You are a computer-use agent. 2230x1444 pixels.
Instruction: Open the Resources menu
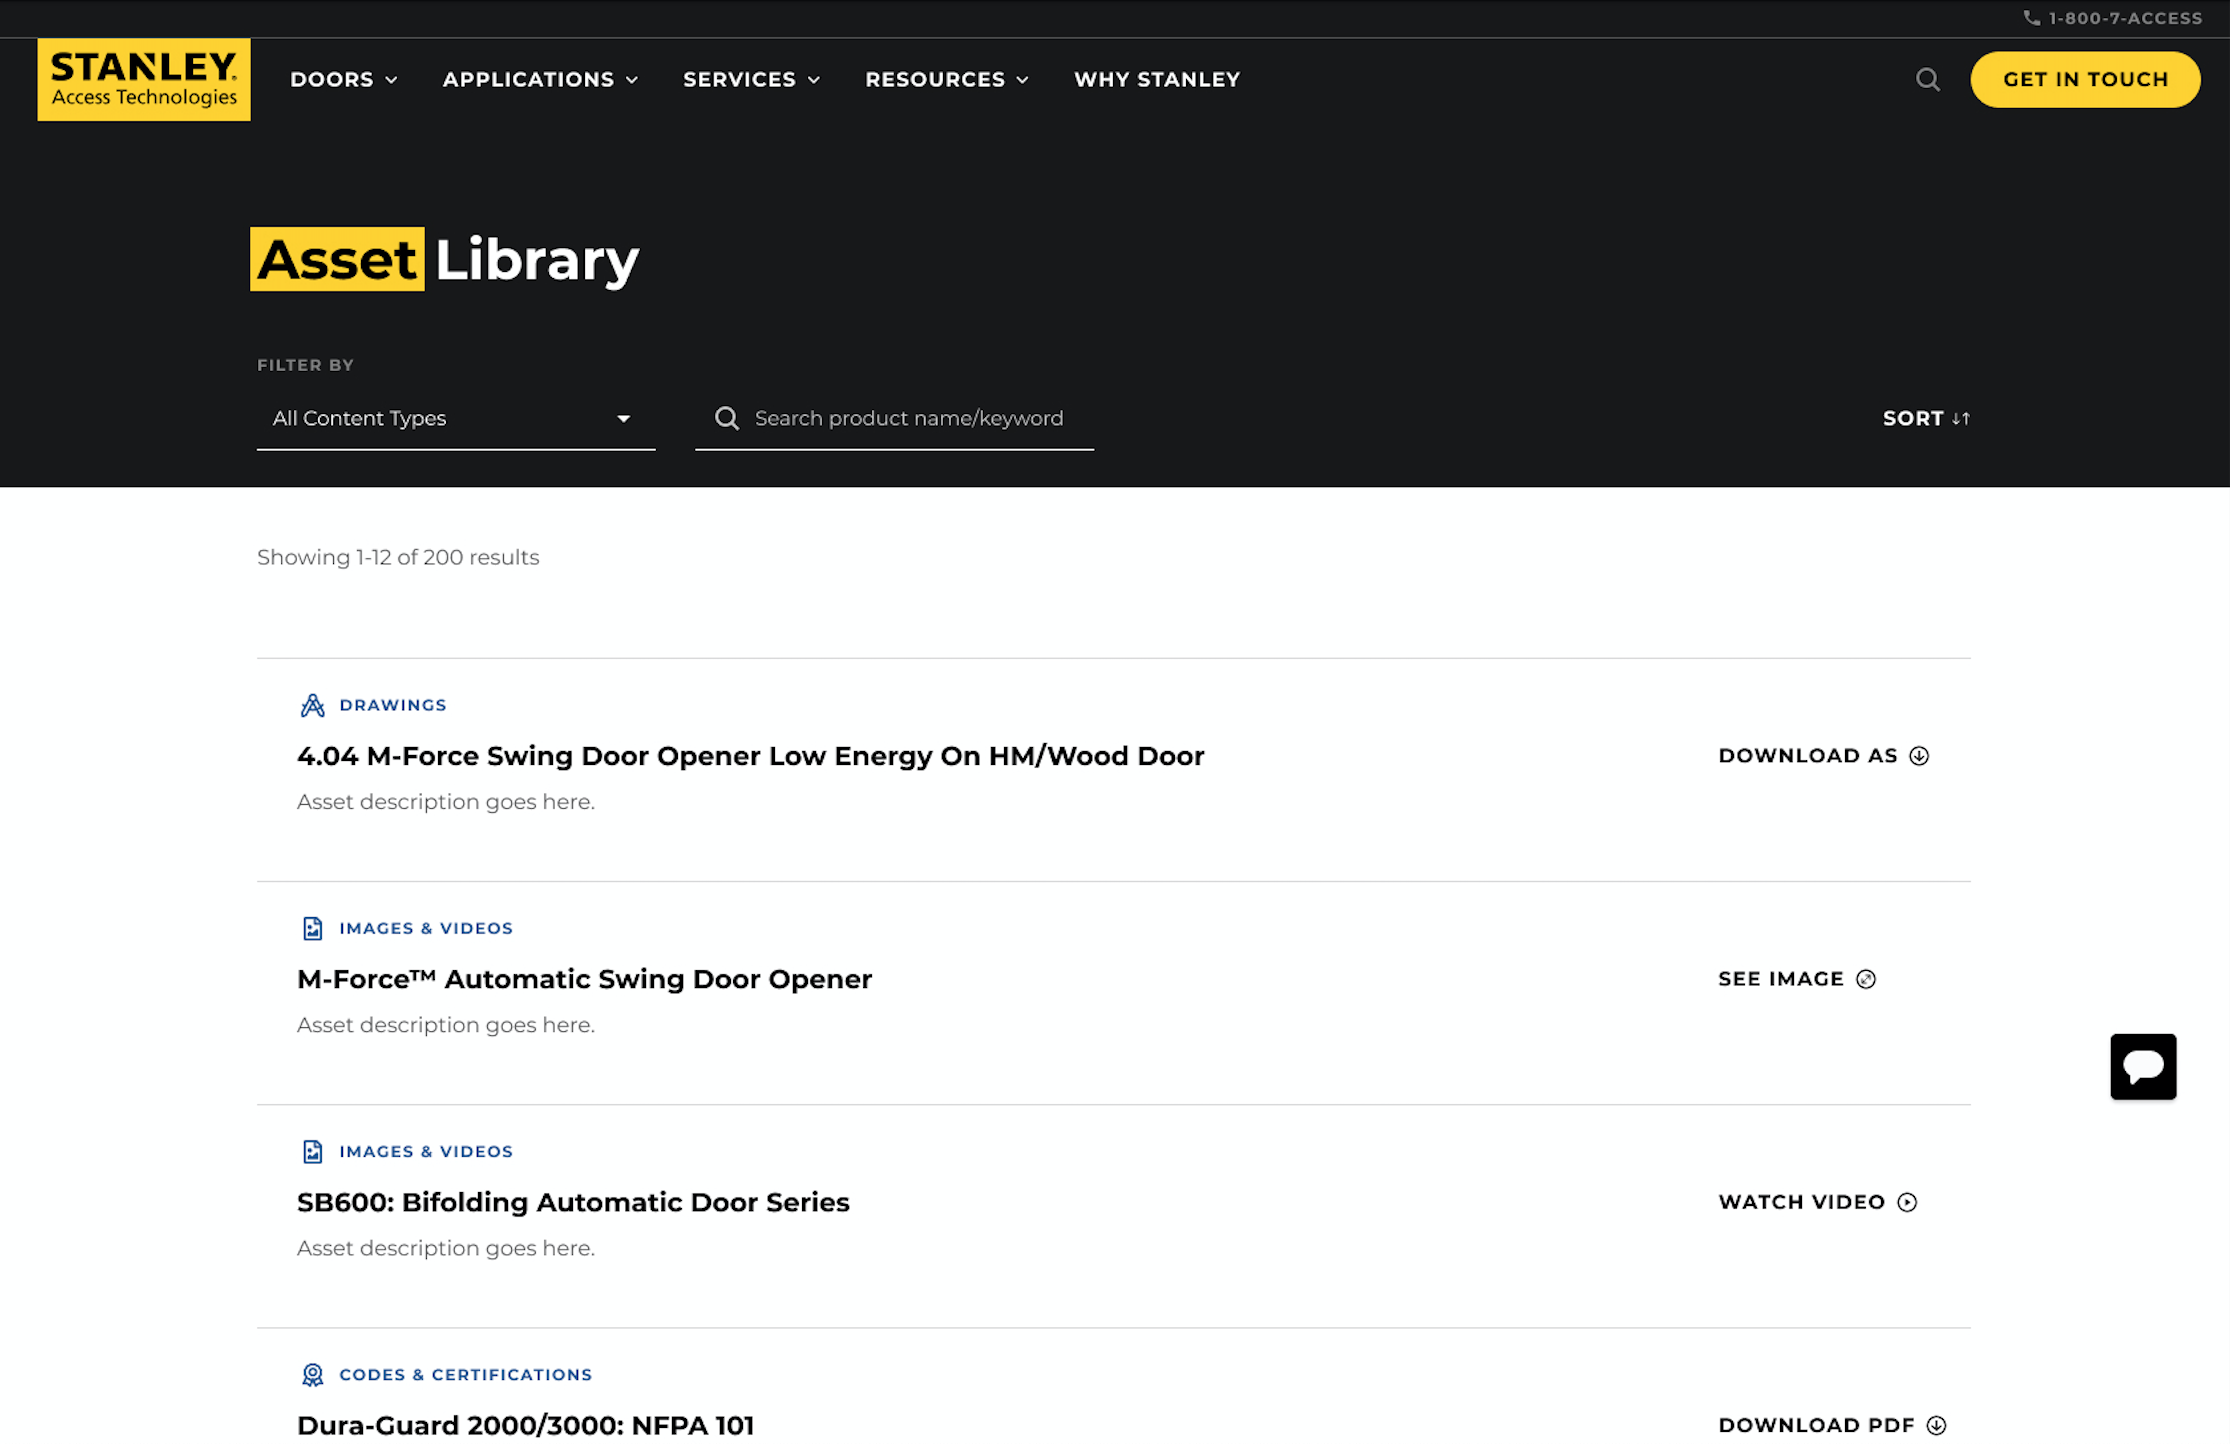point(946,80)
